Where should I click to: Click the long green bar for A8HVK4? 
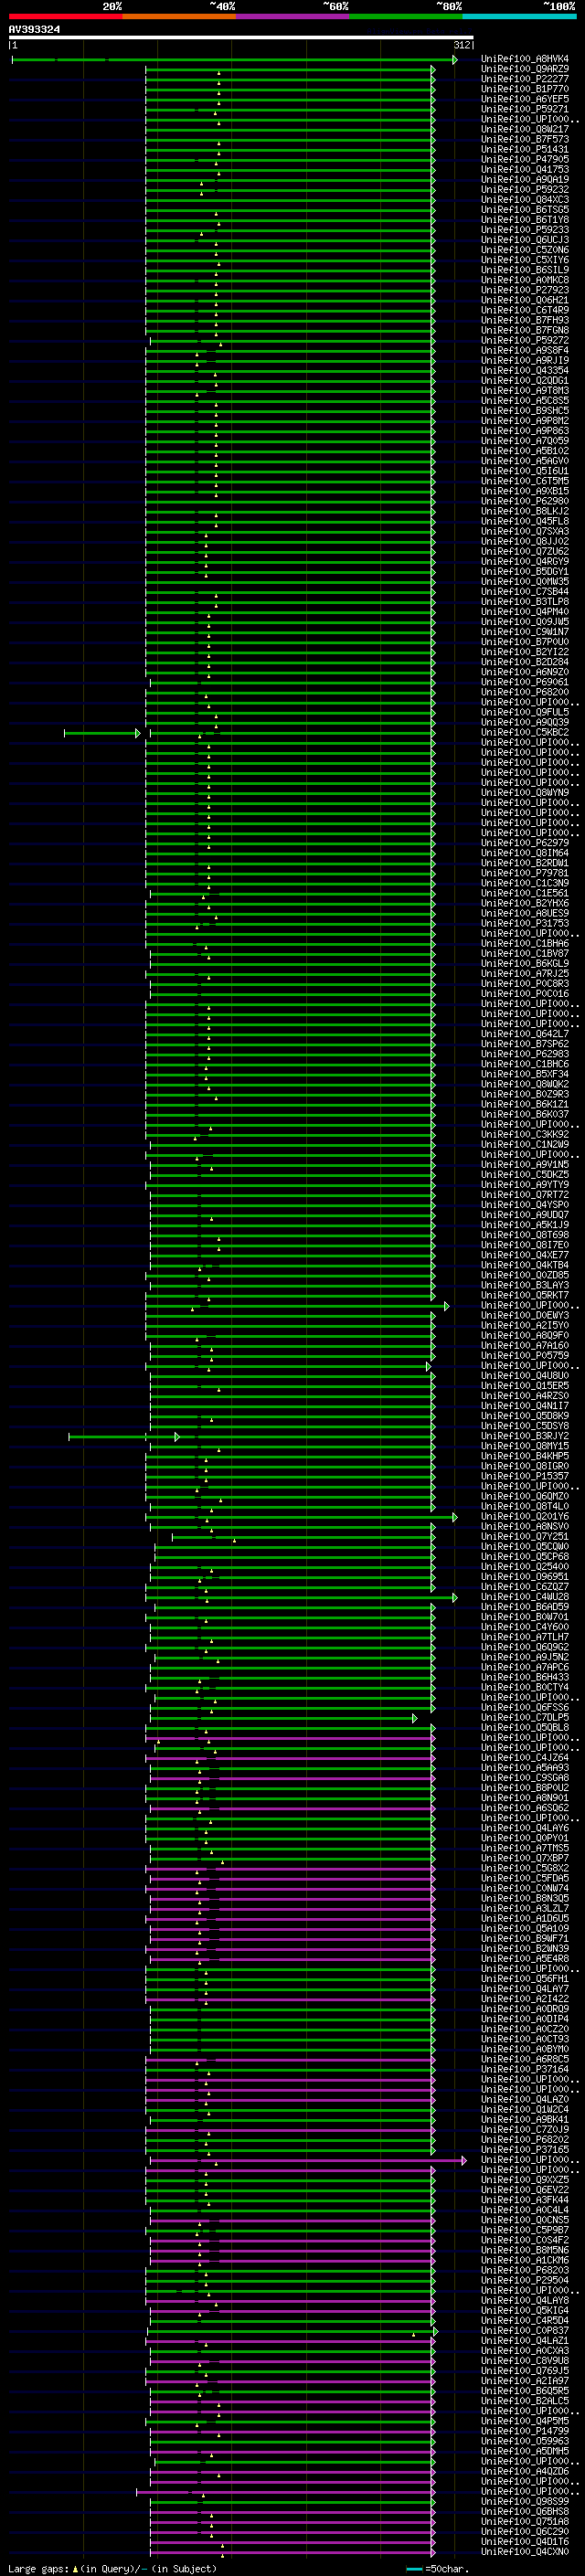pos(234,60)
